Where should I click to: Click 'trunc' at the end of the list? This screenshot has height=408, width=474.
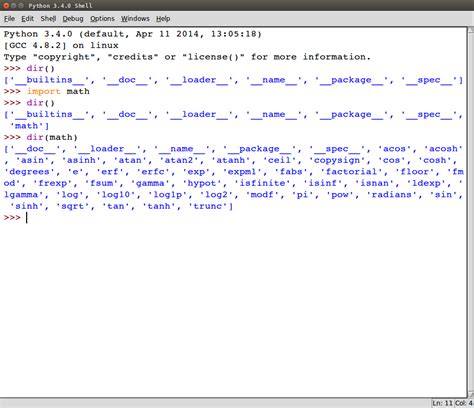pos(208,206)
